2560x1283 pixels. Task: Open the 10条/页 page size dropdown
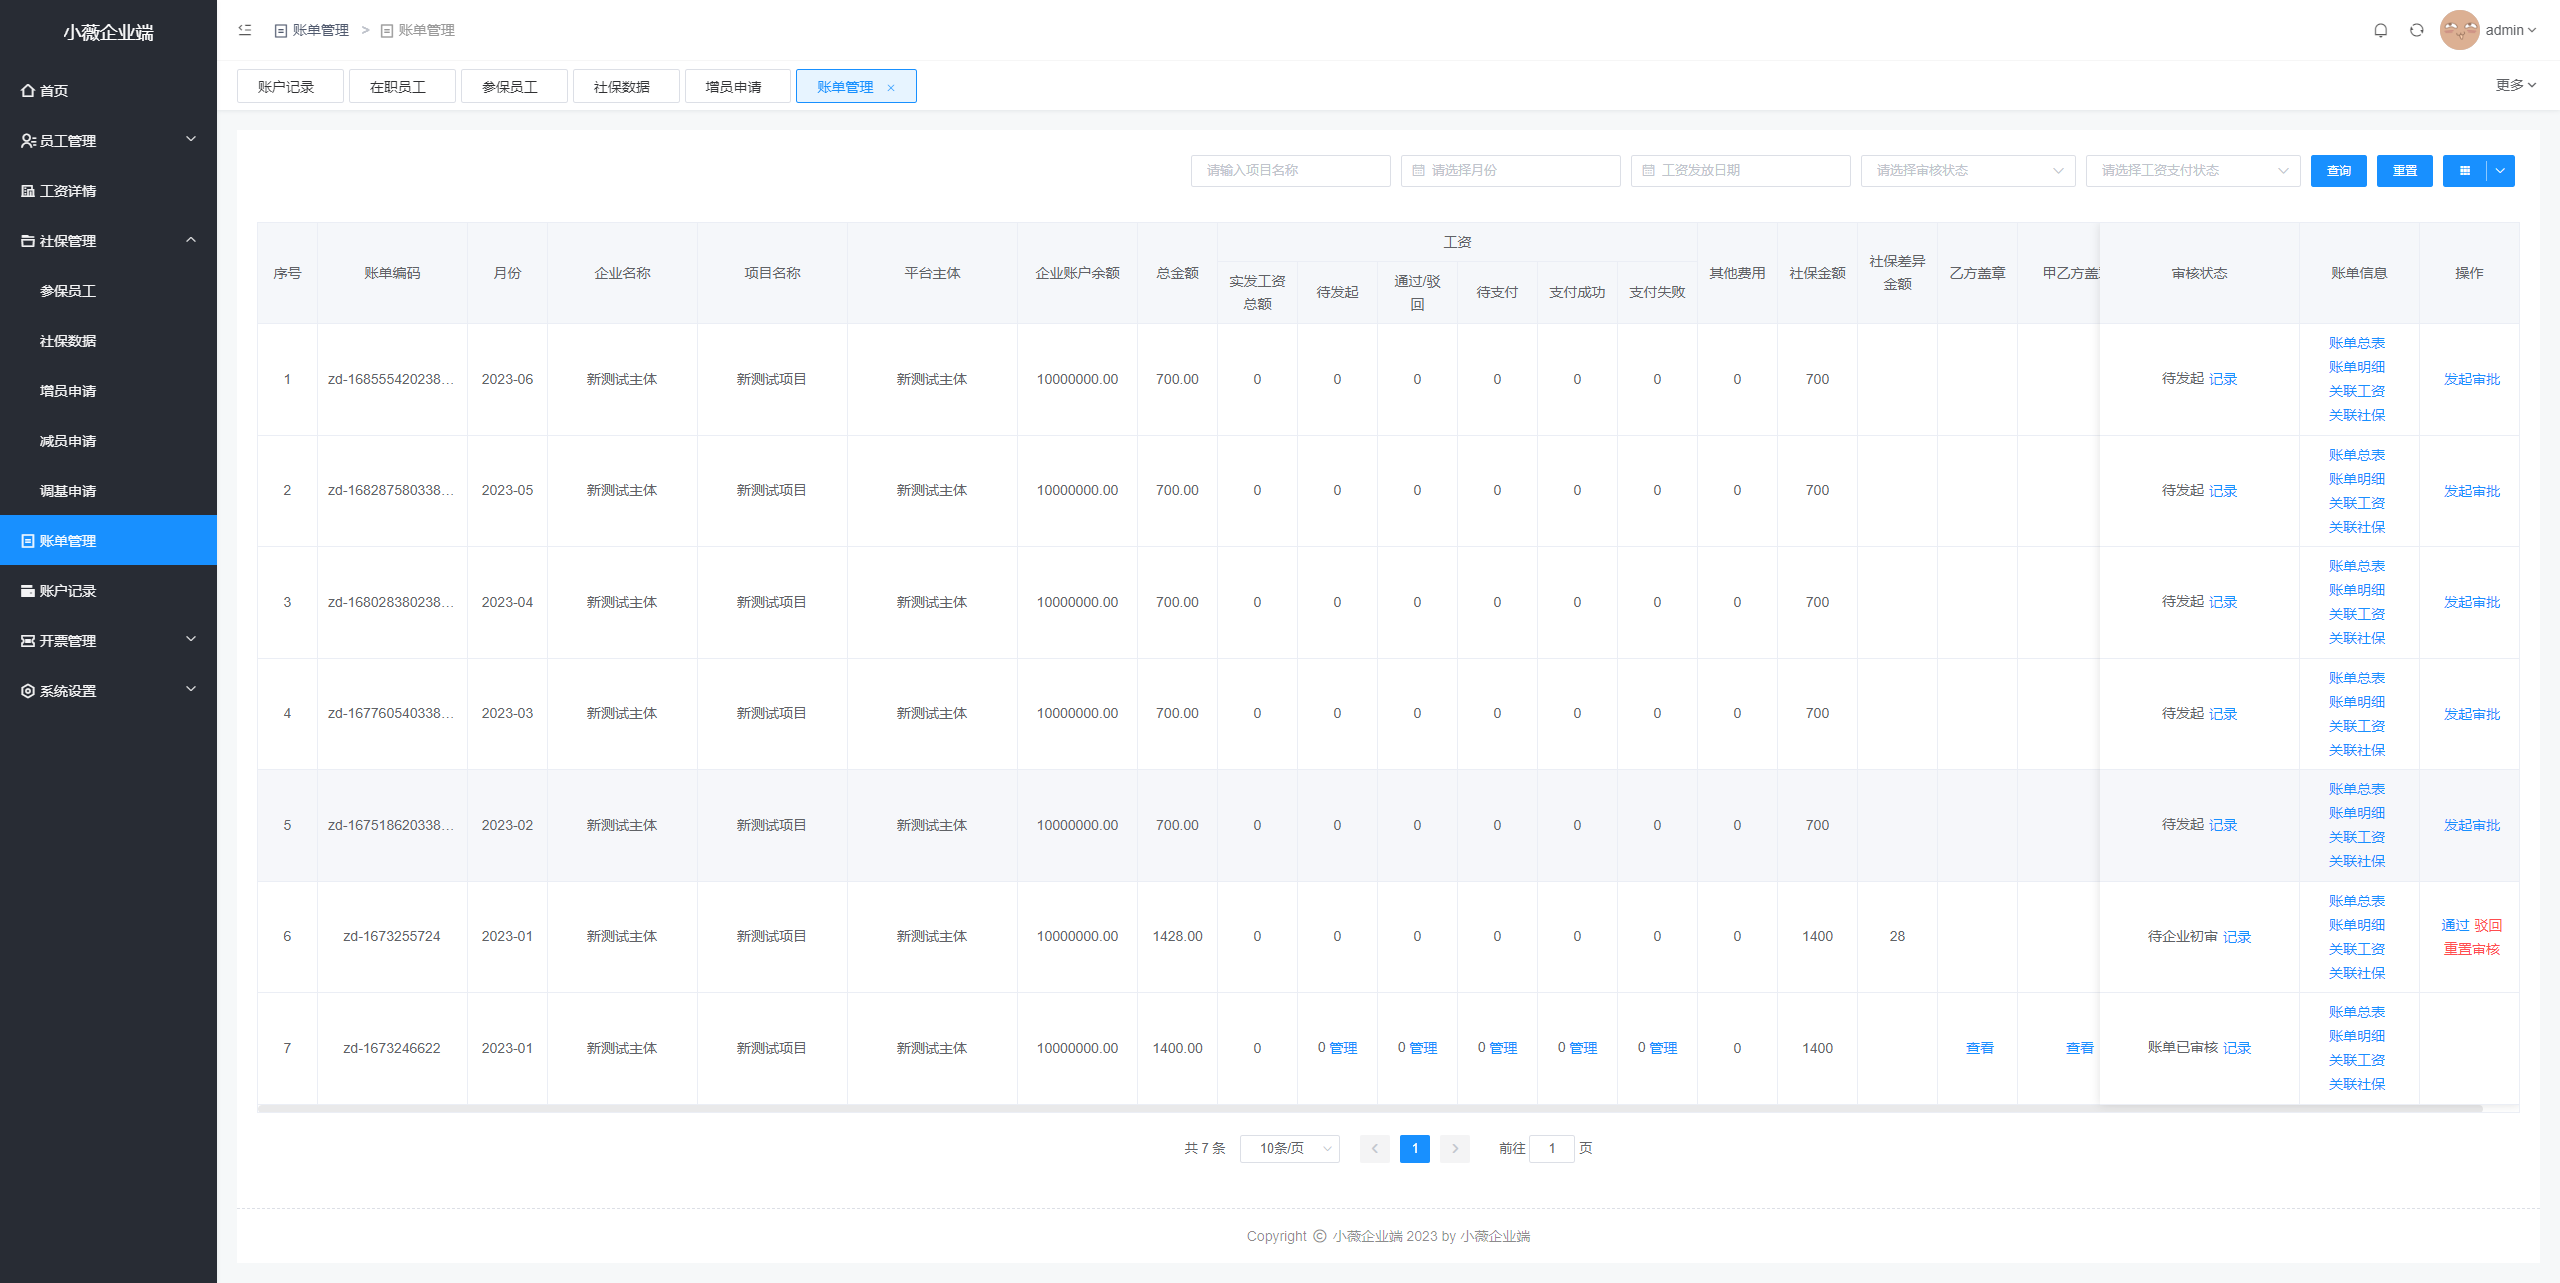(1289, 1148)
